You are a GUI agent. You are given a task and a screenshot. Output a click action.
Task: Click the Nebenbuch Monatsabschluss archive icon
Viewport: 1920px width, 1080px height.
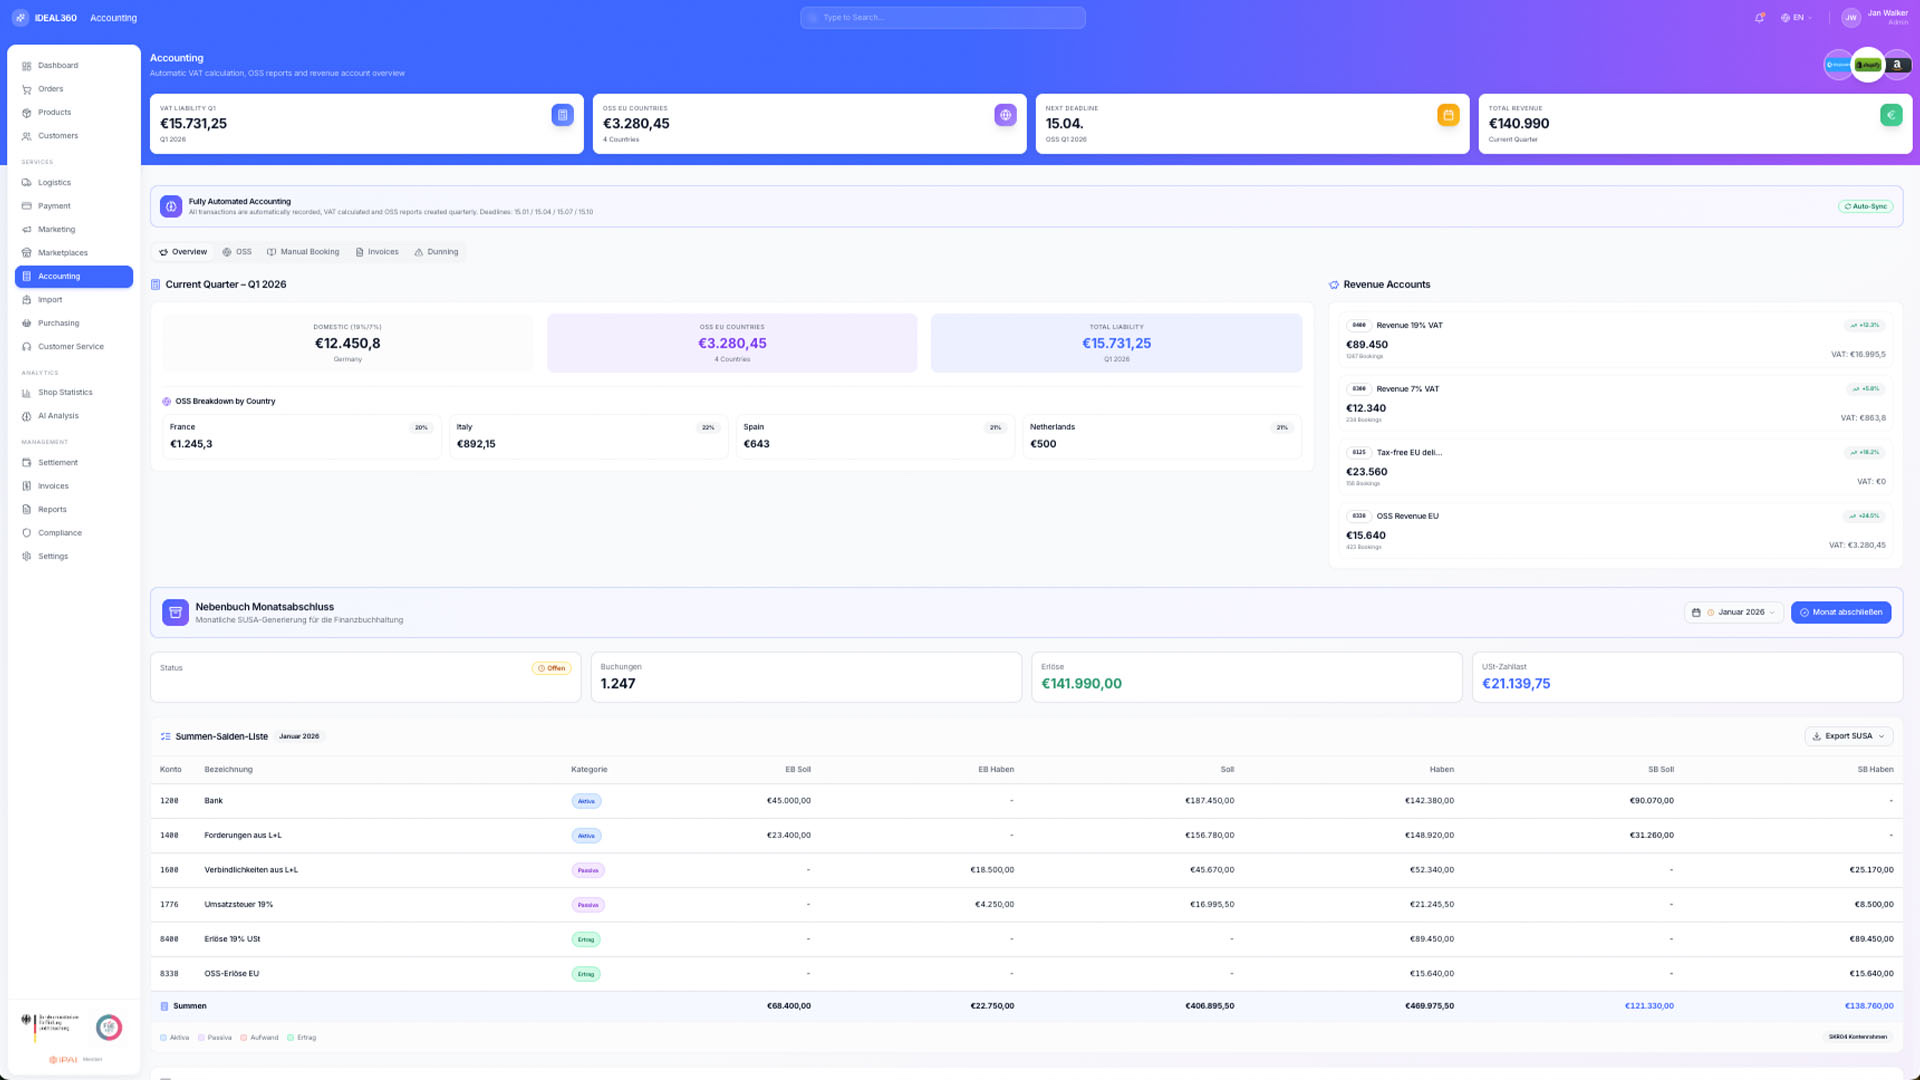click(175, 612)
